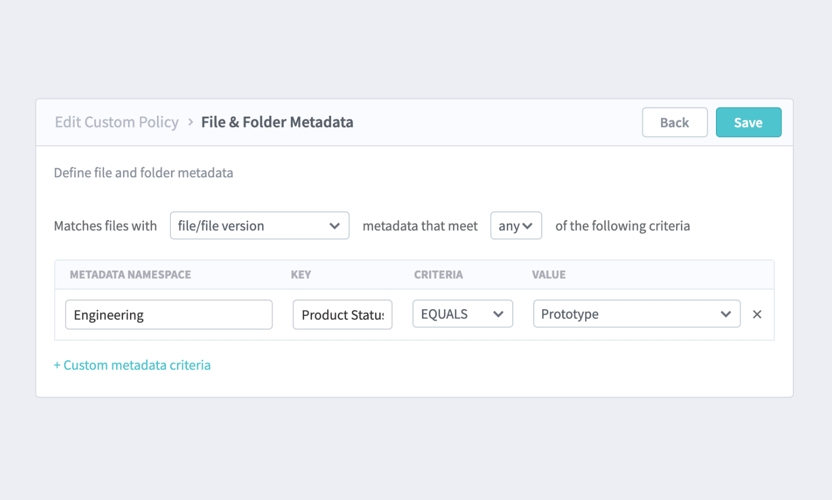Expand the 'any' match condition dropdown
The height and width of the screenshot is (500, 832).
pos(516,226)
